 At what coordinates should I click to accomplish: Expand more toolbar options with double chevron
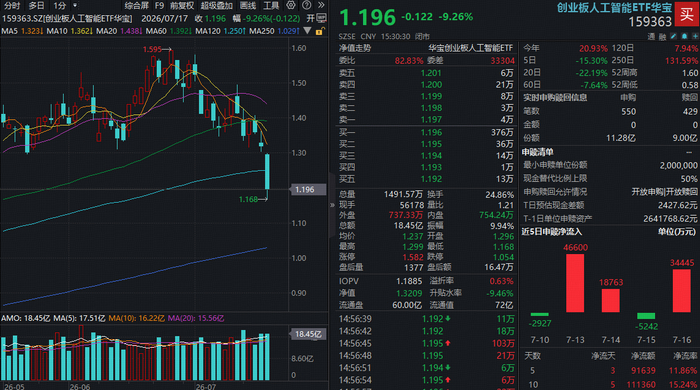321,5
